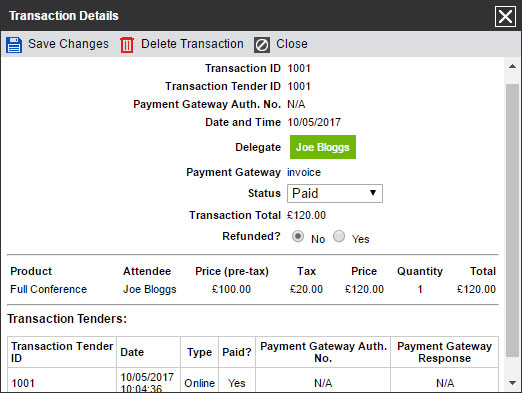Click Paid? value Yes in tender row

click(x=237, y=383)
